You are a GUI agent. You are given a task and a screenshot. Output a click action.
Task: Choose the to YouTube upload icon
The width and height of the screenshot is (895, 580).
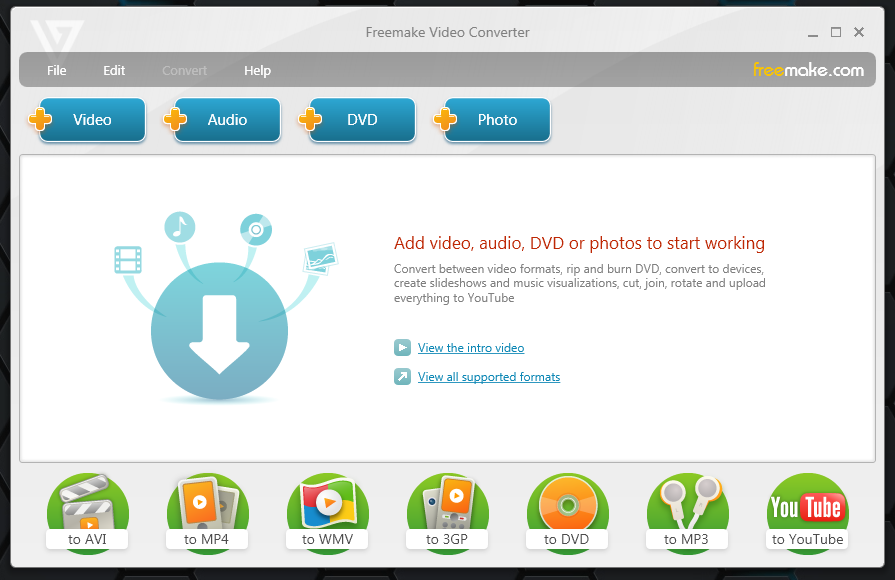click(x=807, y=513)
